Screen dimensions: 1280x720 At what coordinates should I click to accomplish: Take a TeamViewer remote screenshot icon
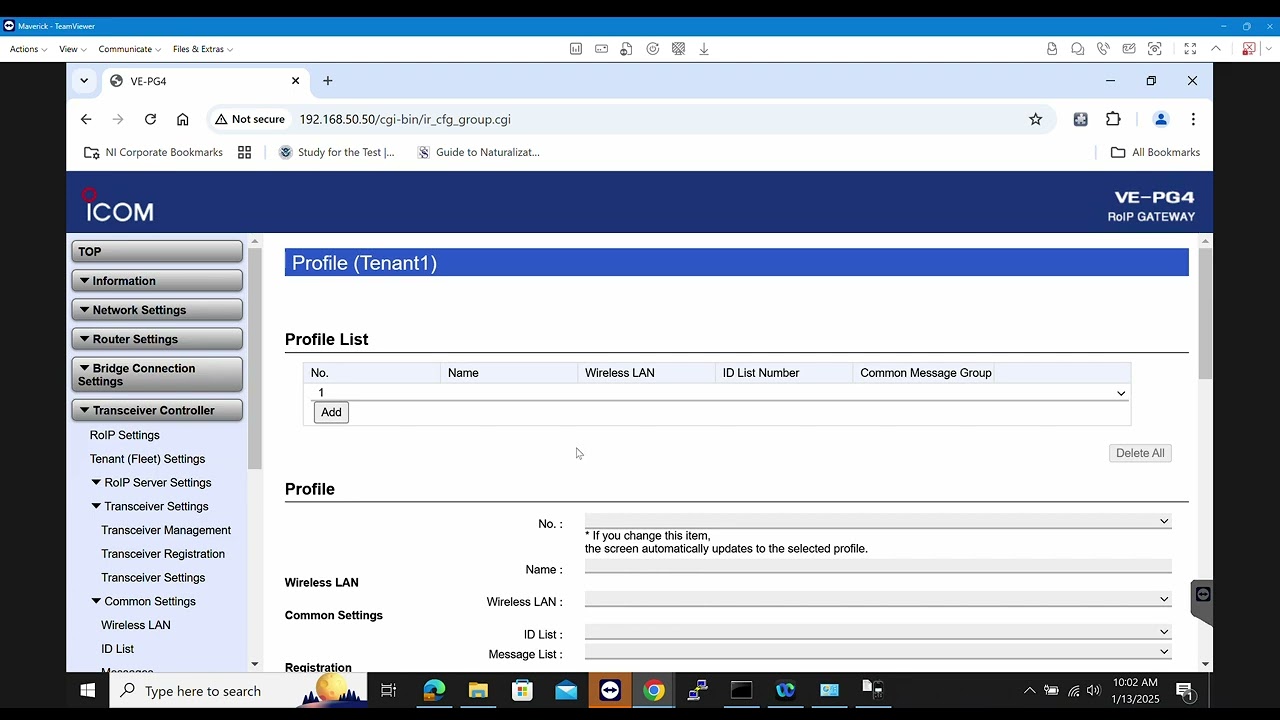click(x=1155, y=48)
